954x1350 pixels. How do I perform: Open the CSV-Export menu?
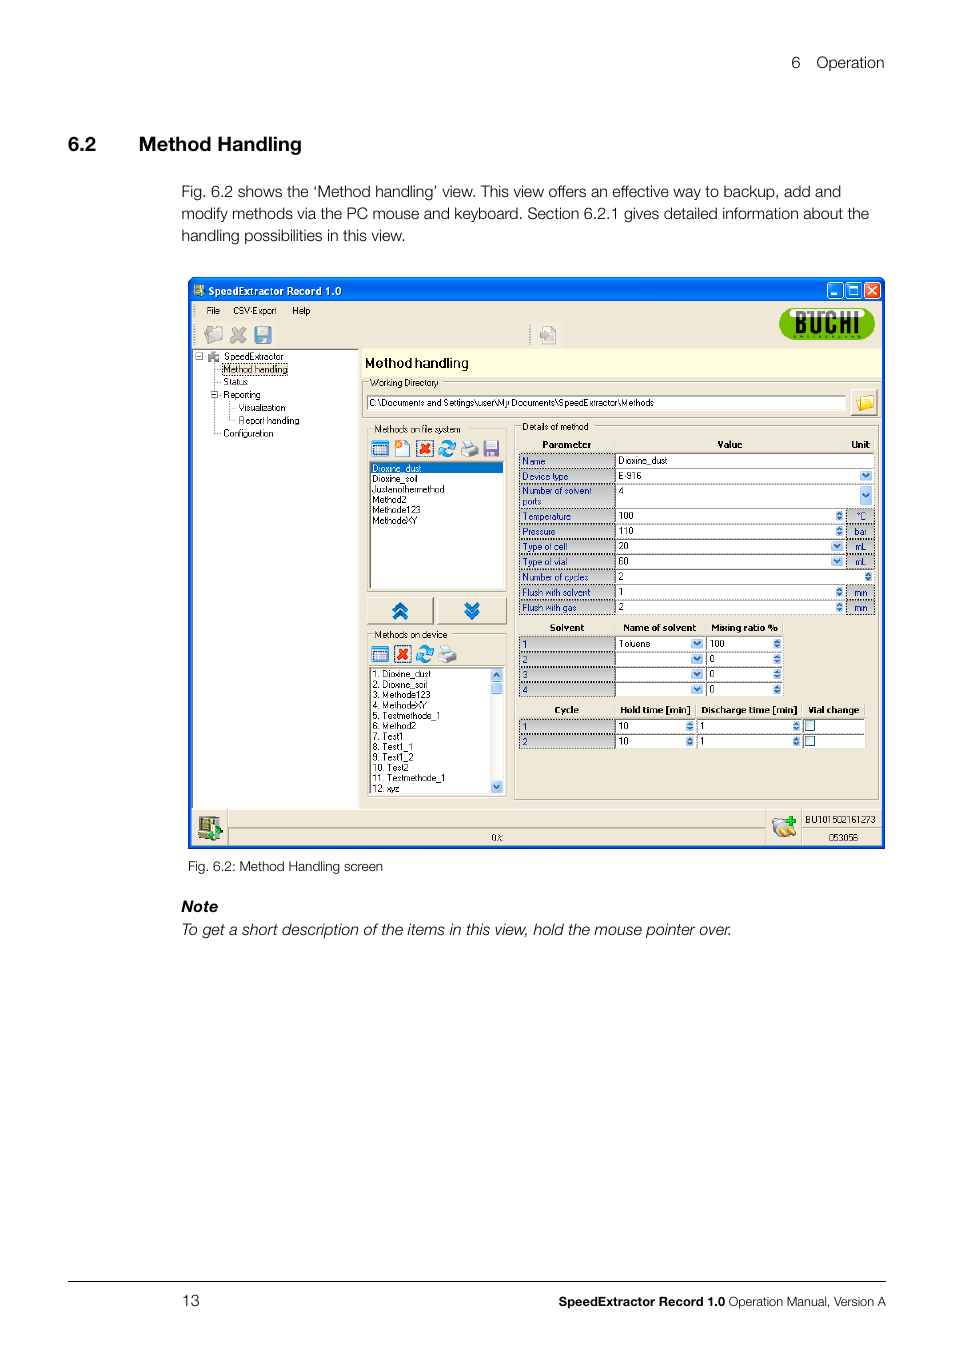pos(255,311)
